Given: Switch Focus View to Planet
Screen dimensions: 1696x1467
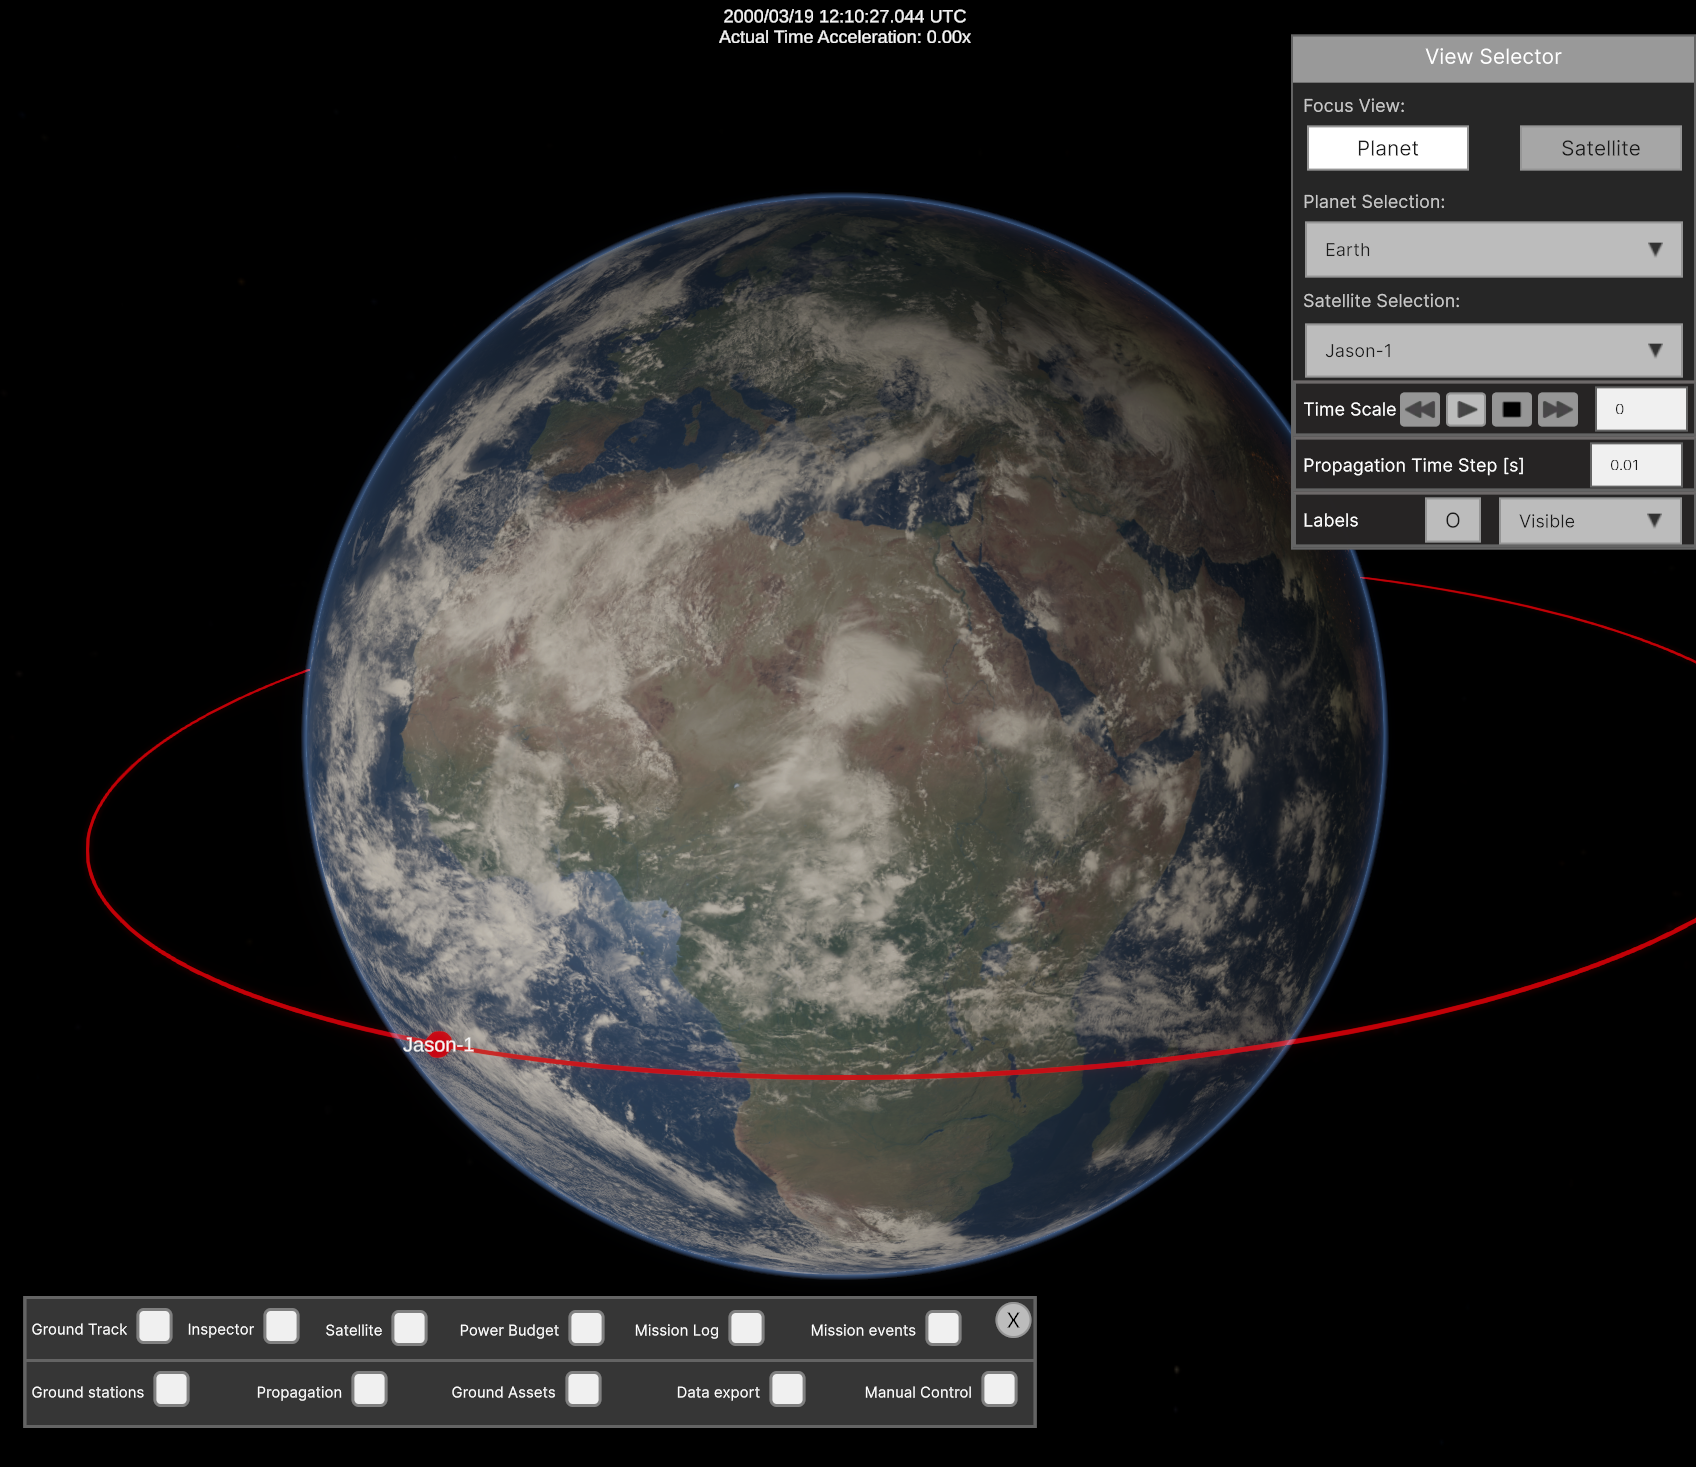Looking at the screenshot, I should (1387, 148).
